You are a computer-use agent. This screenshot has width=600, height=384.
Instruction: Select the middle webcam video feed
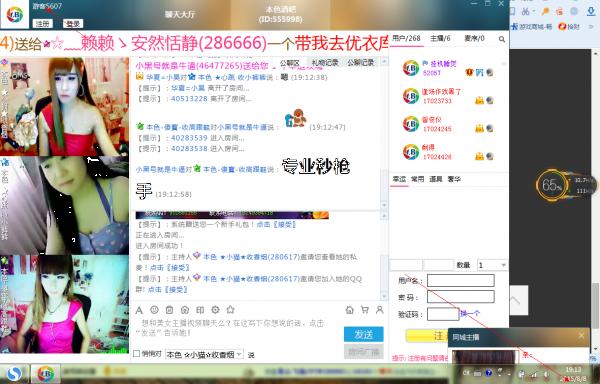65,205
